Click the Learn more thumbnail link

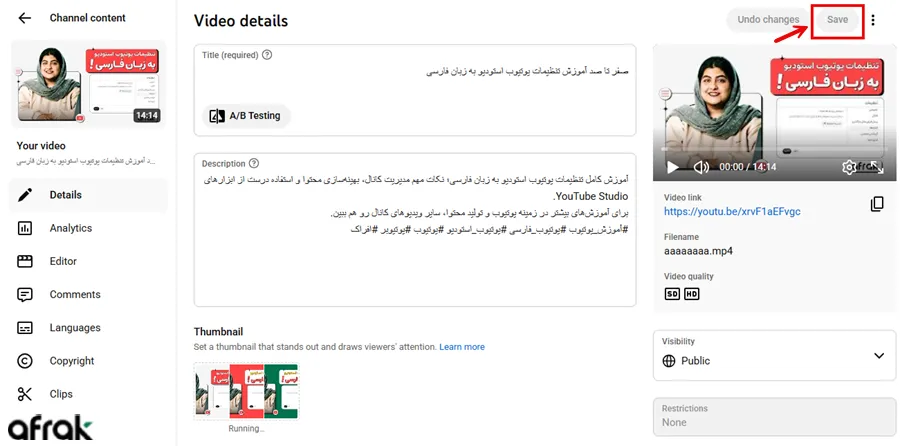tap(462, 347)
